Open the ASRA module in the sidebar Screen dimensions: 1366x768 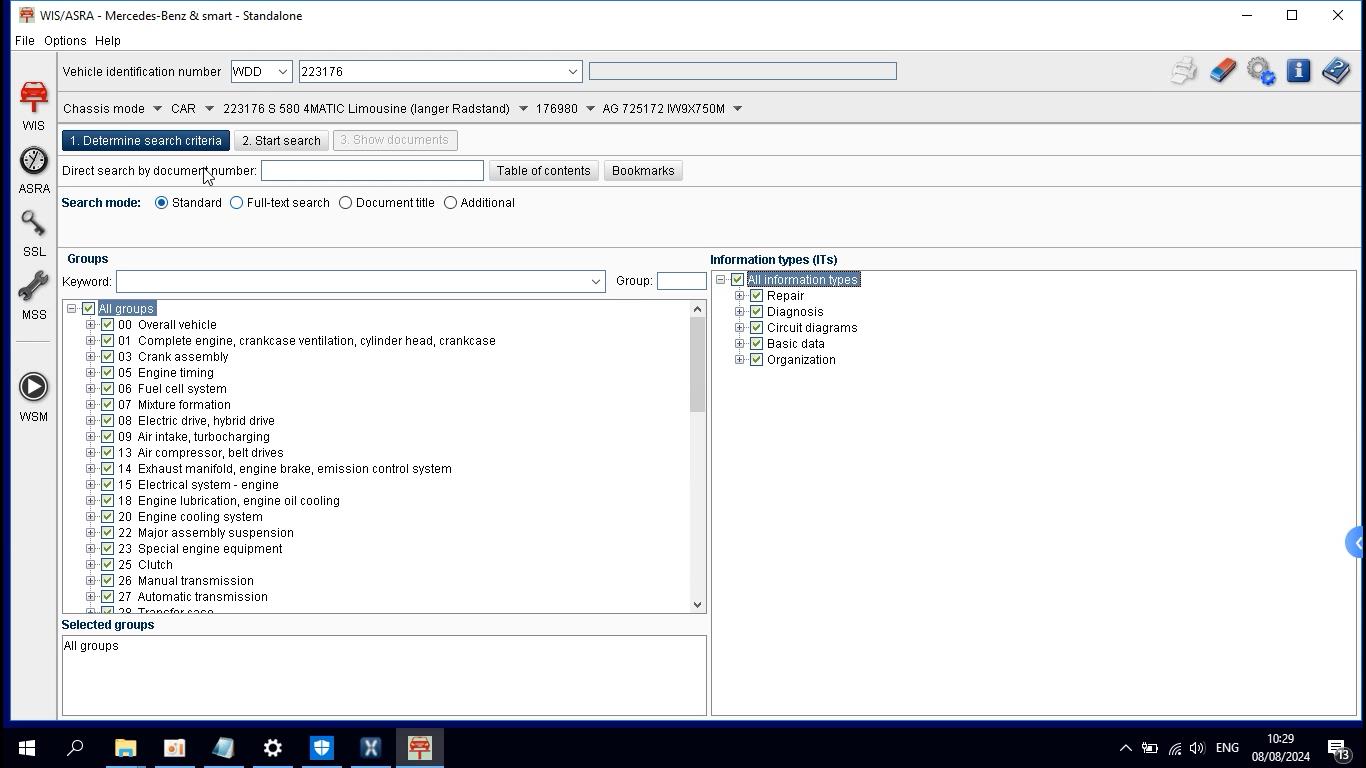coord(33,170)
